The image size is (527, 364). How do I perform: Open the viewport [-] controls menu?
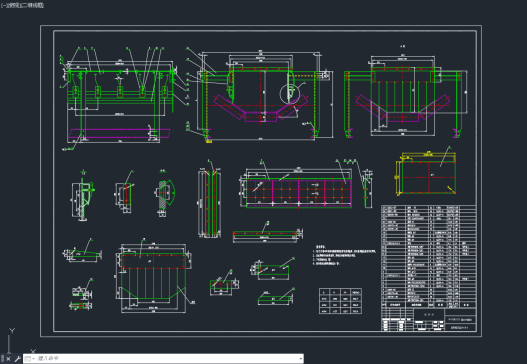[x=3, y=5]
